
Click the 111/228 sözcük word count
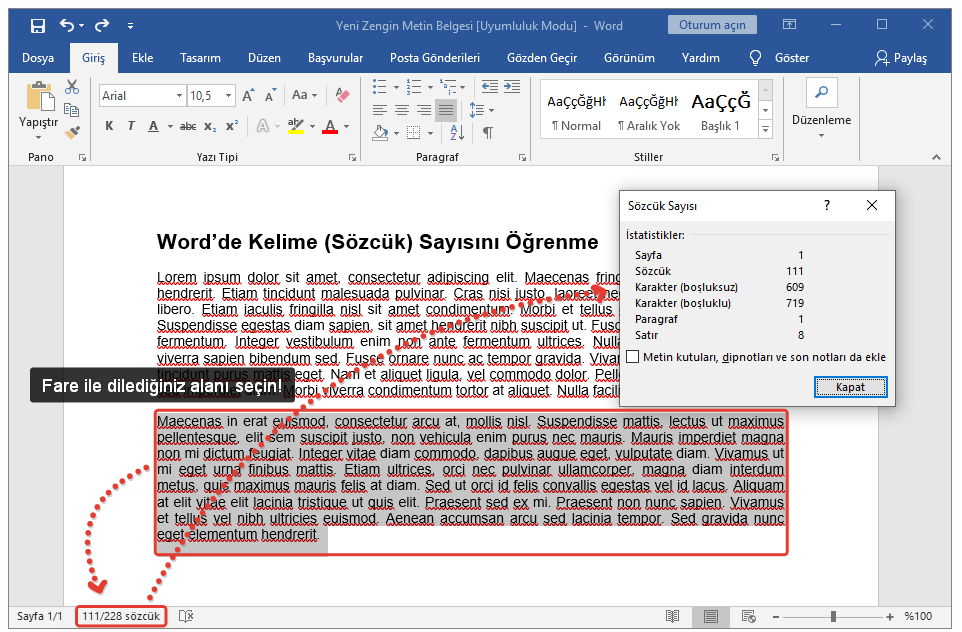coord(121,617)
